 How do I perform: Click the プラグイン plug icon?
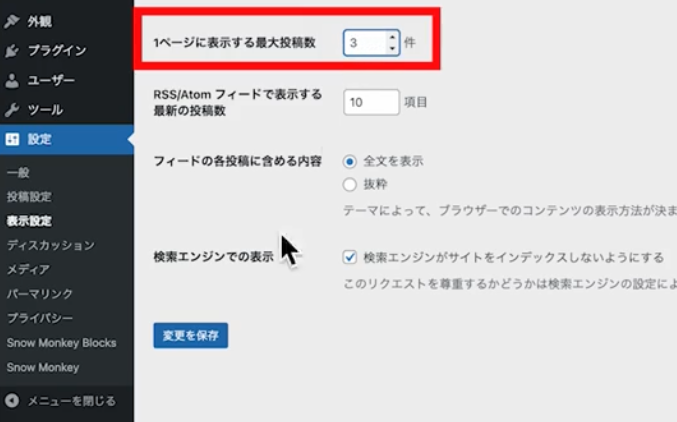[11, 51]
